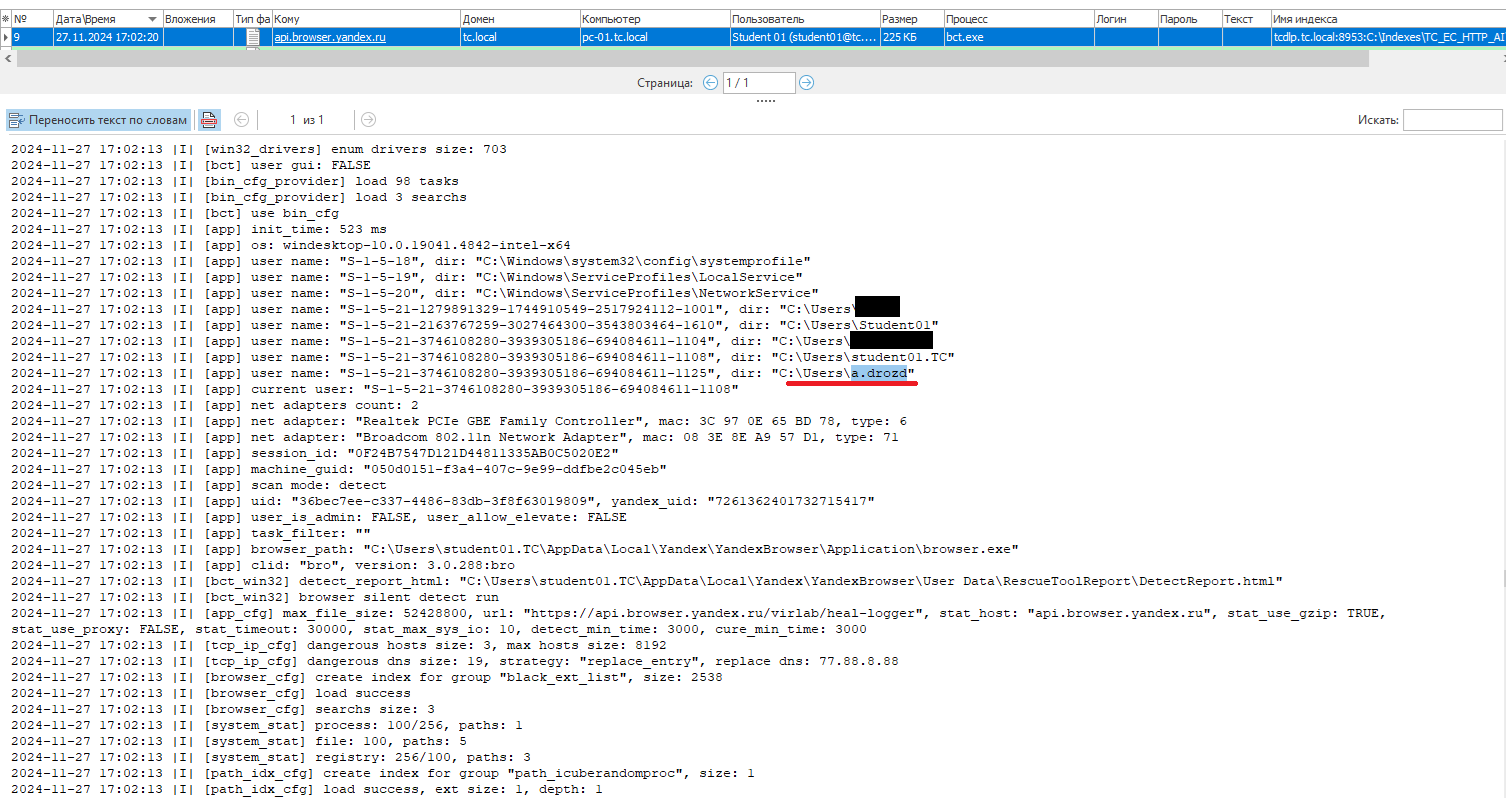Sort by the 'Процесс' column header

click(1018, 19)
